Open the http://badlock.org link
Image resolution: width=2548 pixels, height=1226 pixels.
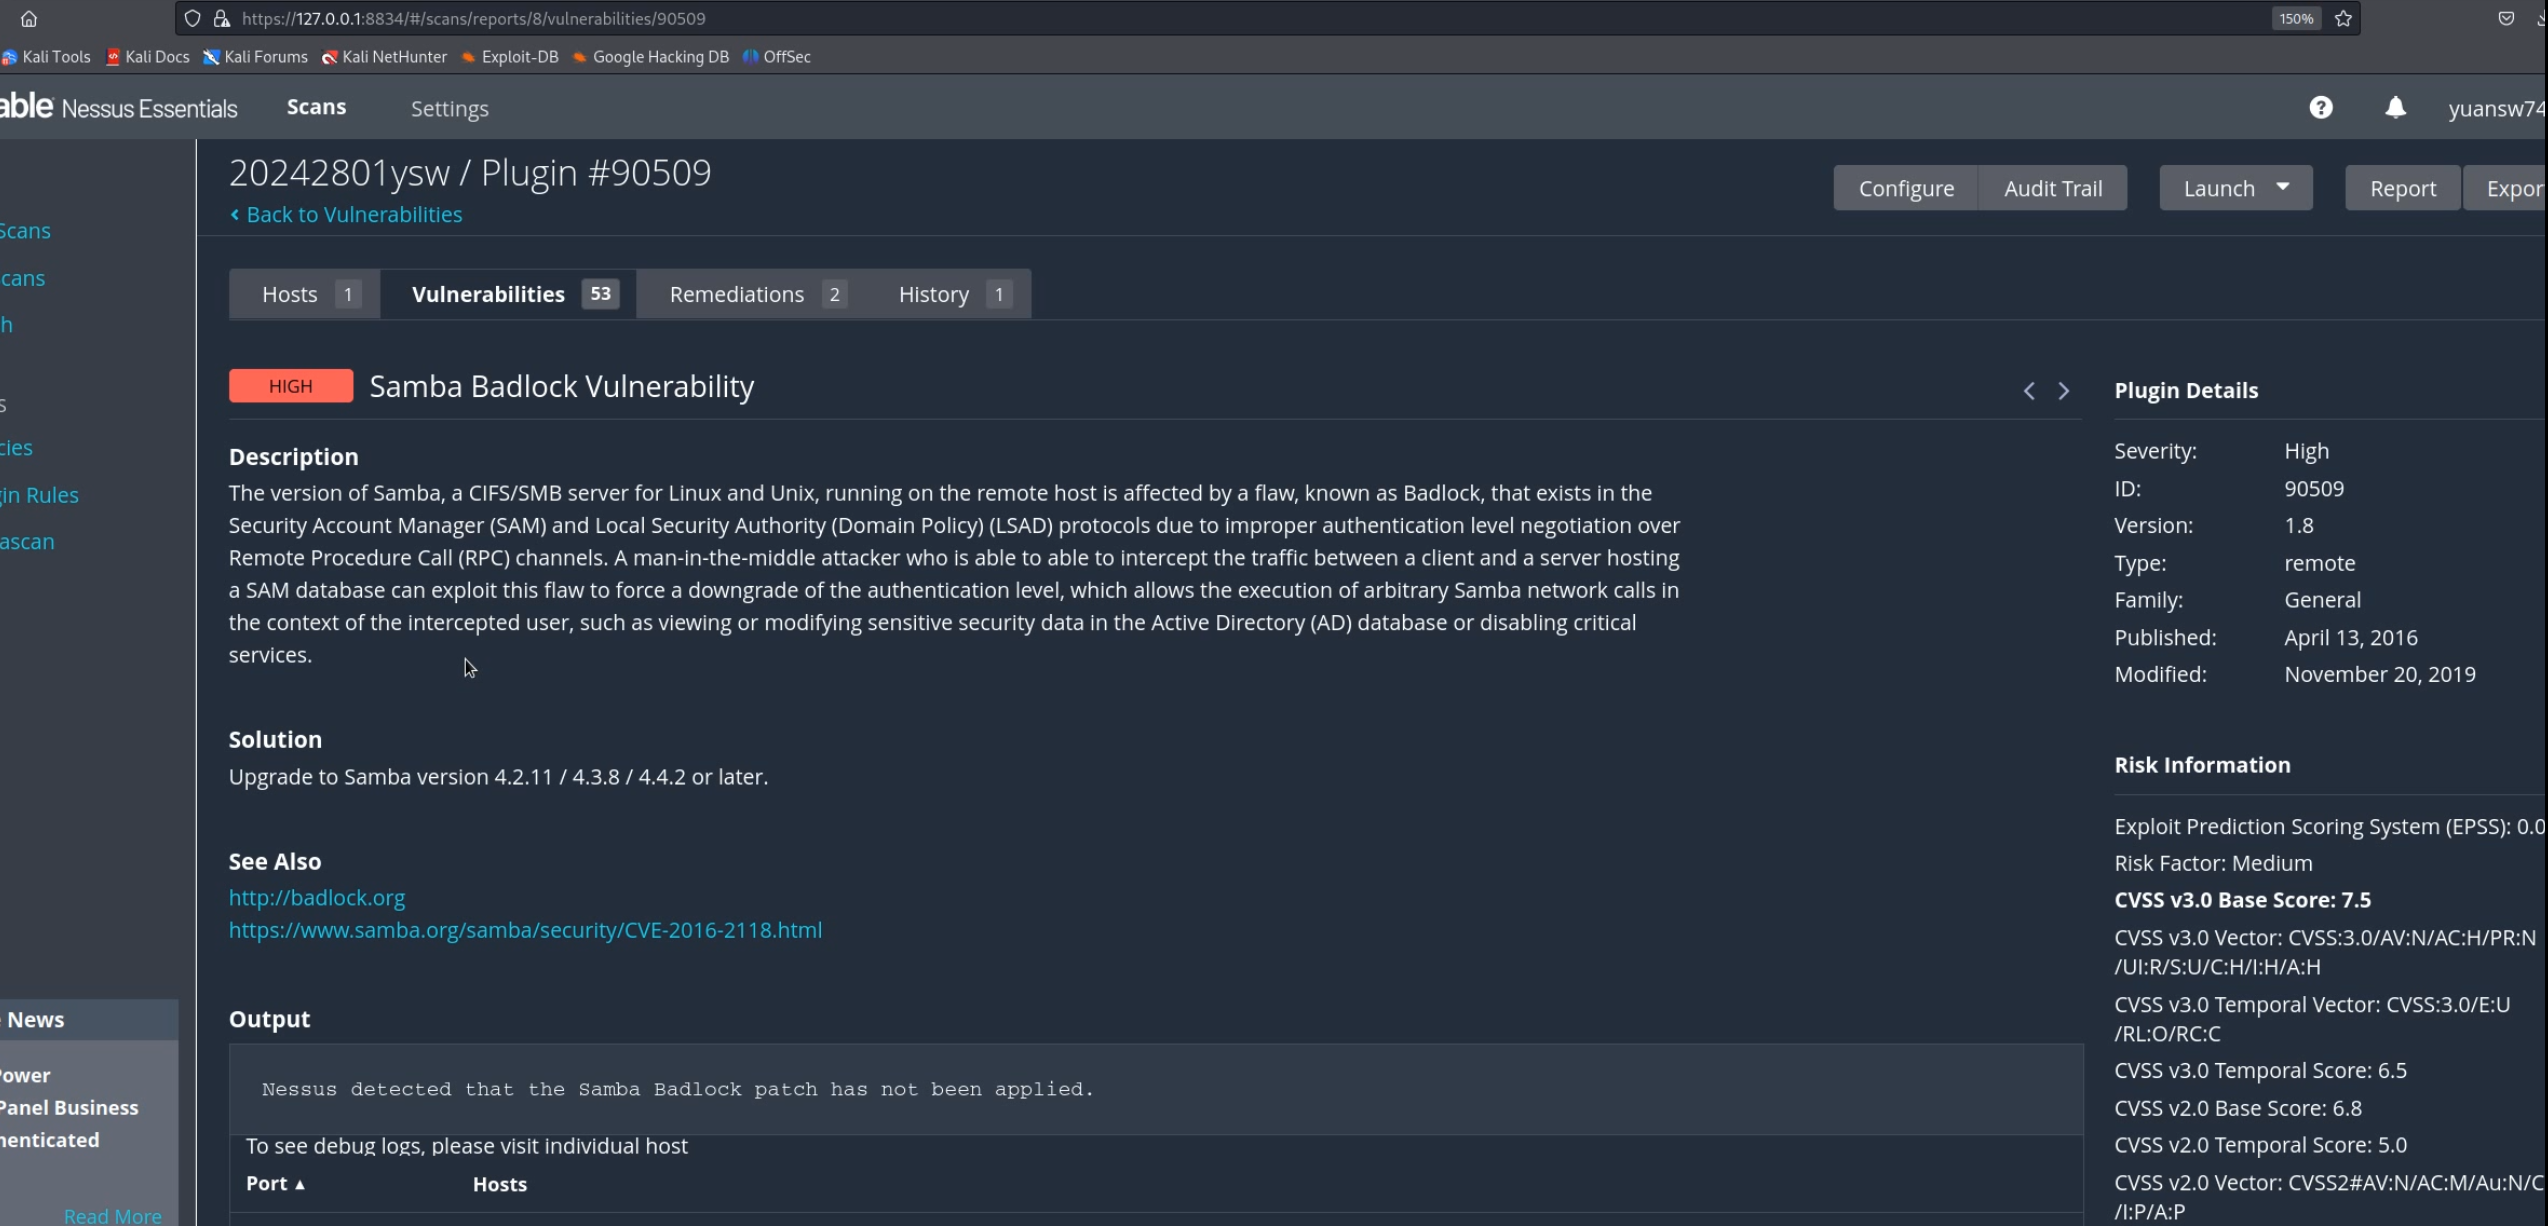click(x=317, y=897)
